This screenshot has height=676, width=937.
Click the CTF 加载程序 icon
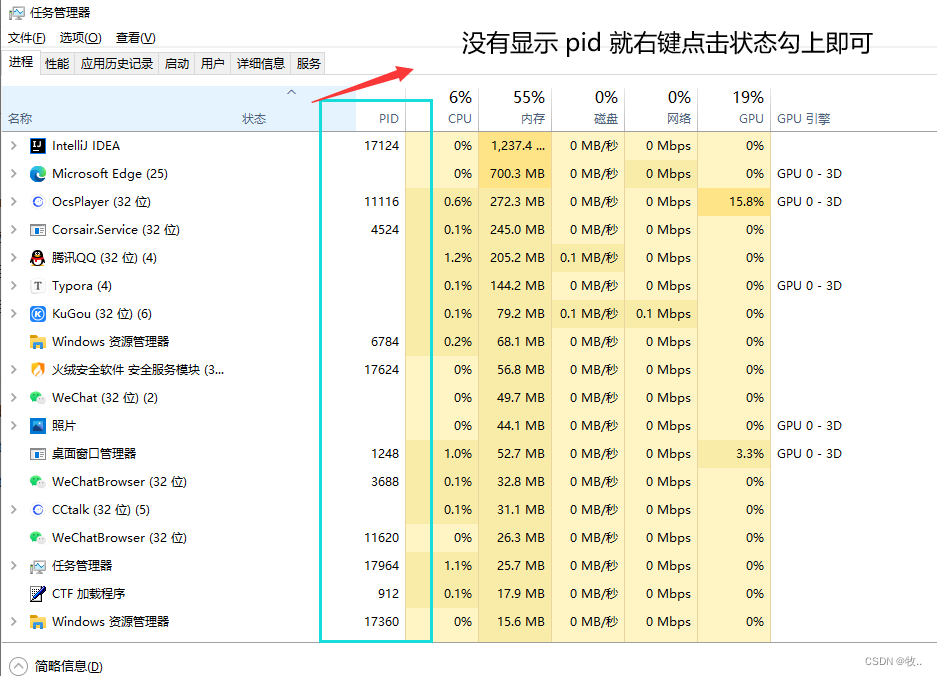pyautogui.click(x=38, y=594)
